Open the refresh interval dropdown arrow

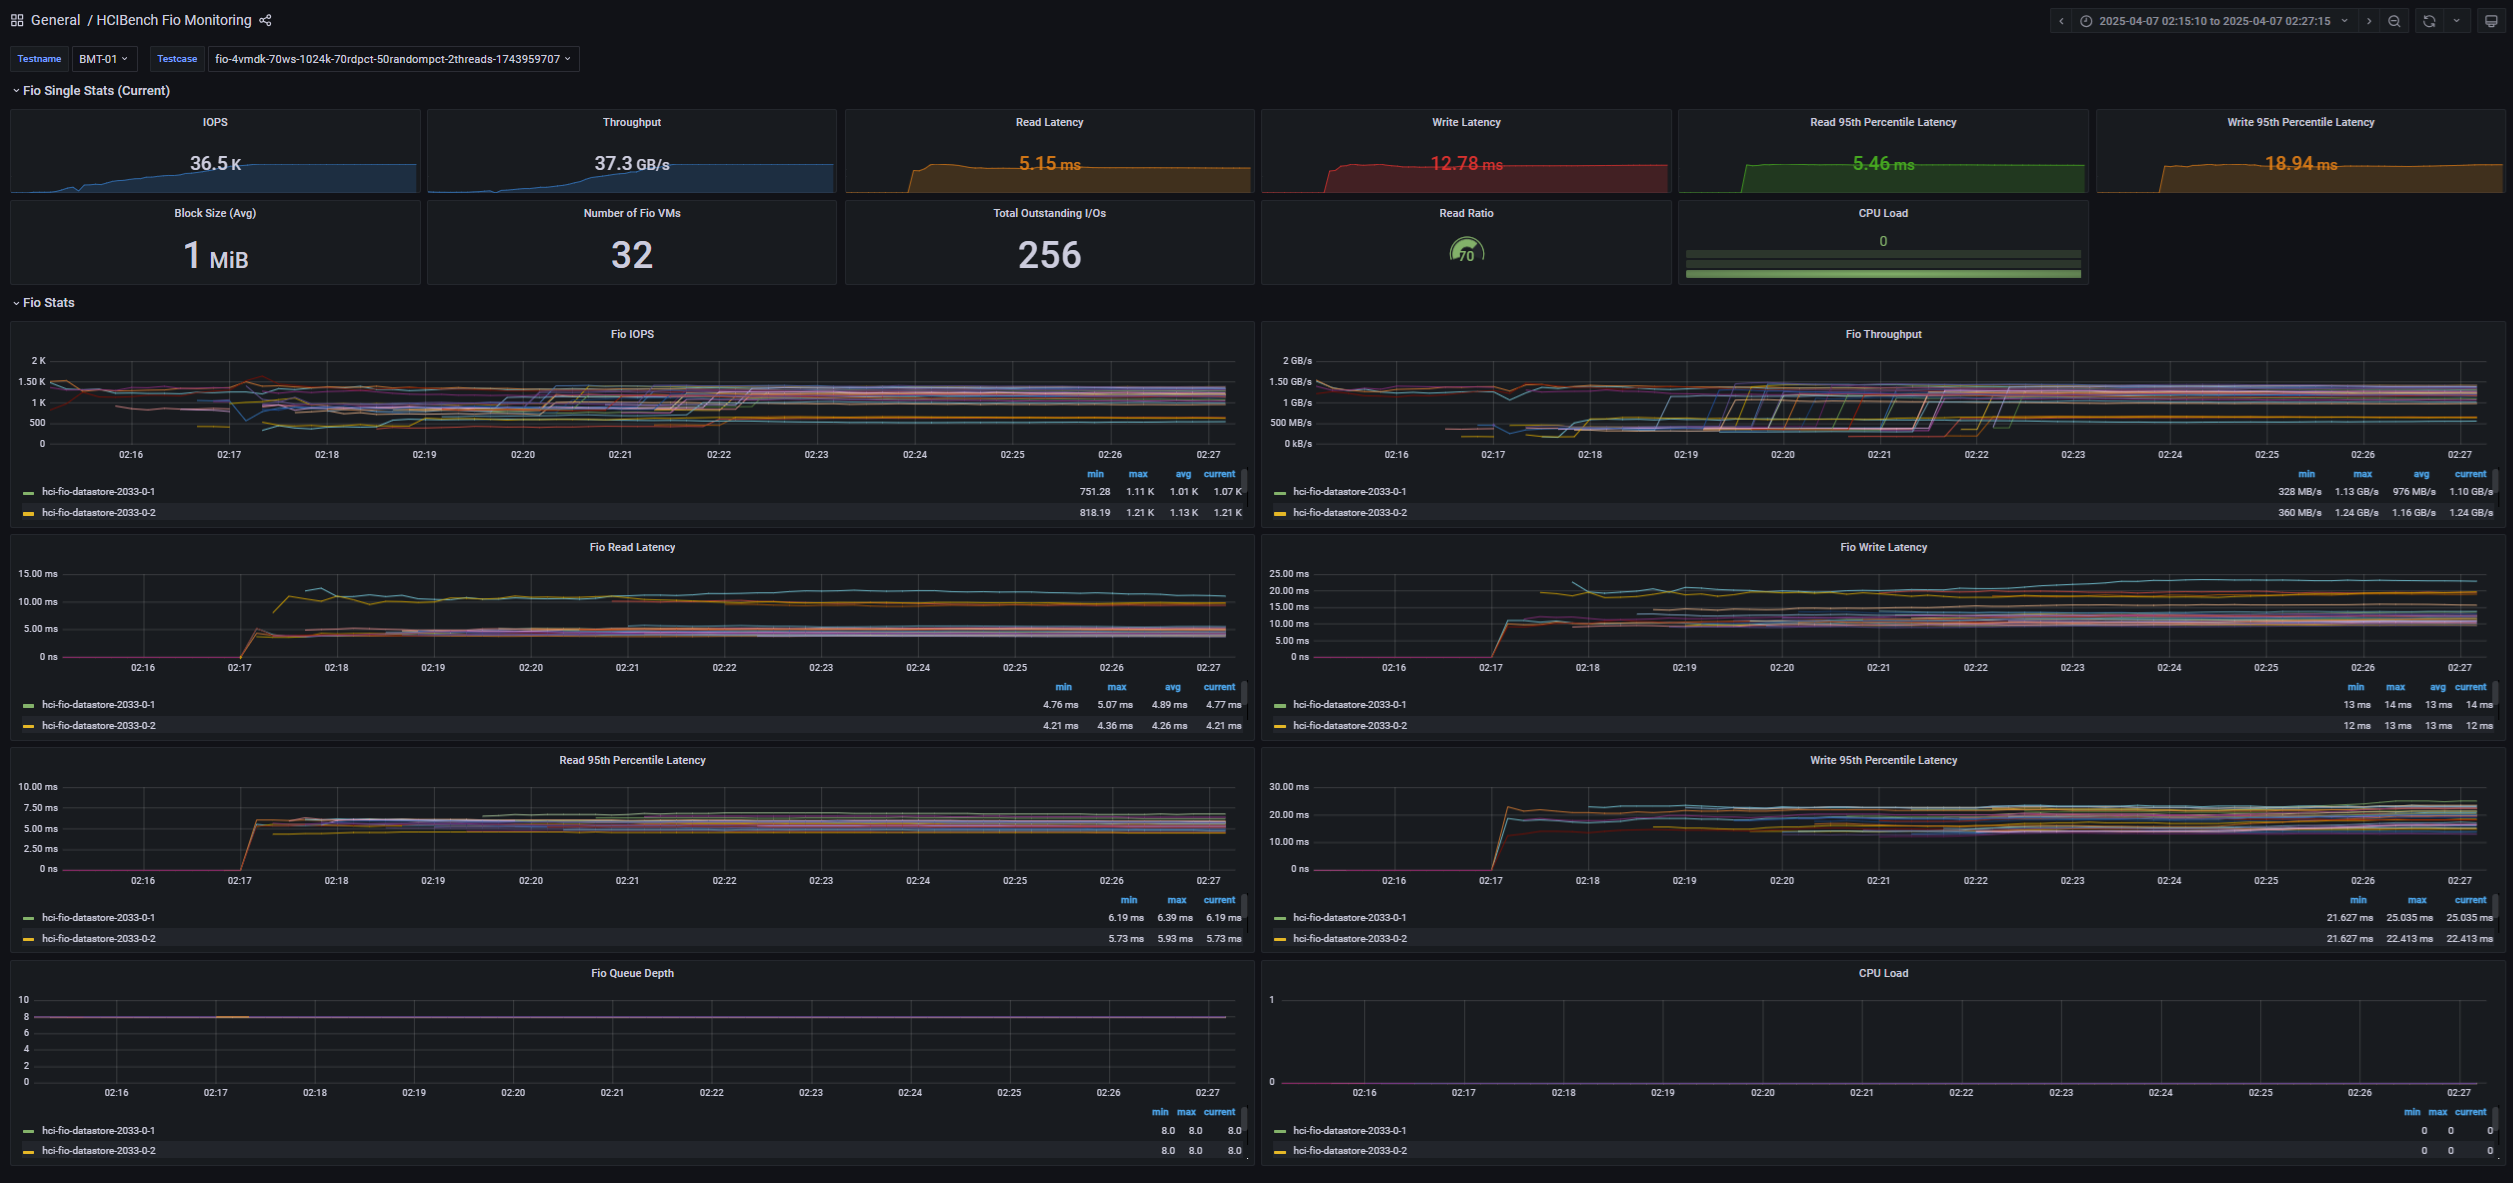(x=2456, y=21)
